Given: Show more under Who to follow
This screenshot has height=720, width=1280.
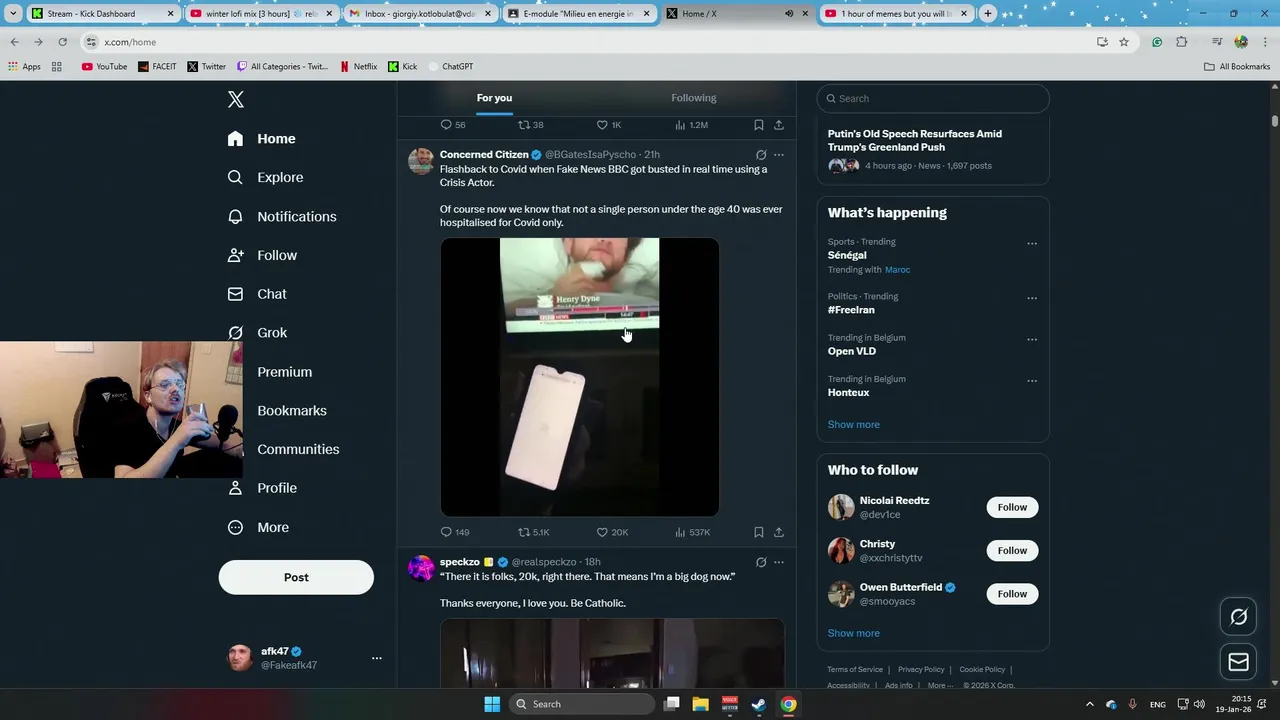Looking at the screenshot, I should 853,633.
